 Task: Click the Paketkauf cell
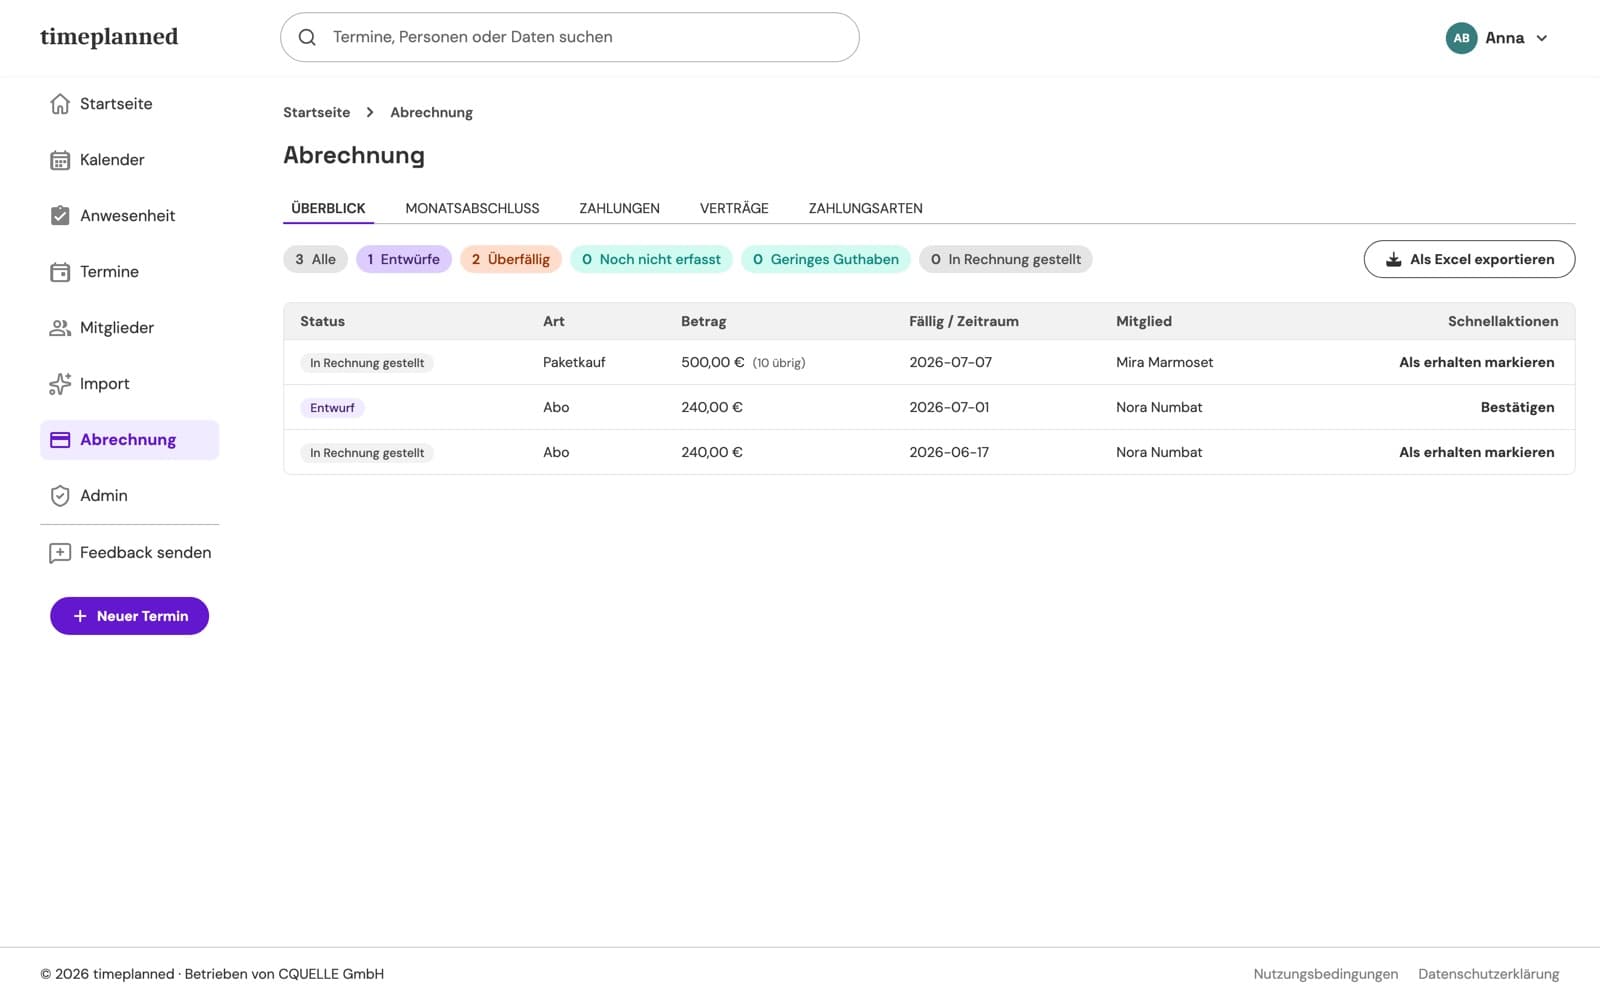[x=574, y=363]
